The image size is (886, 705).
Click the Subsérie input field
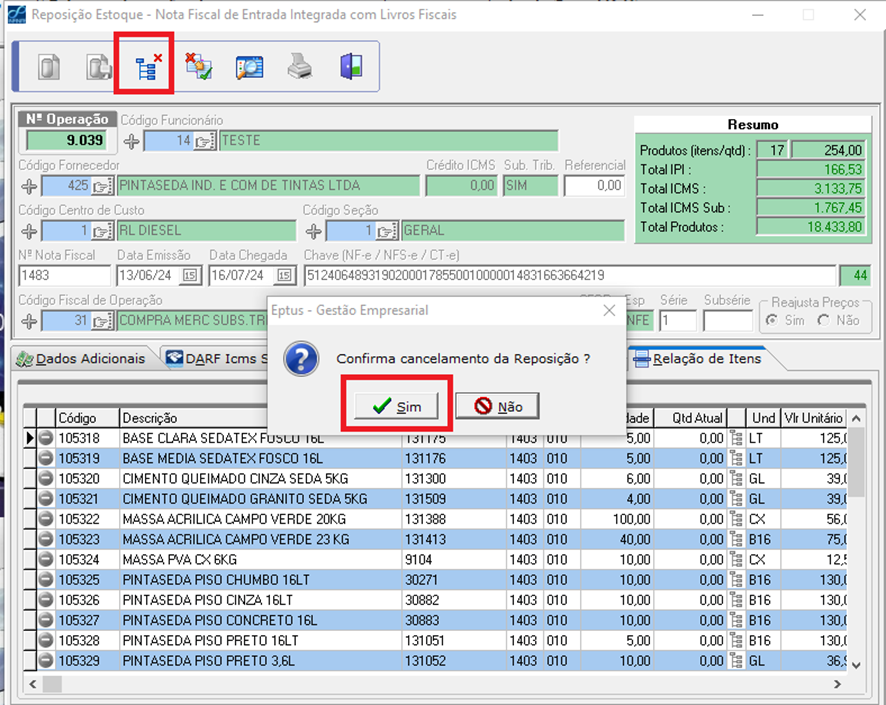728,321
